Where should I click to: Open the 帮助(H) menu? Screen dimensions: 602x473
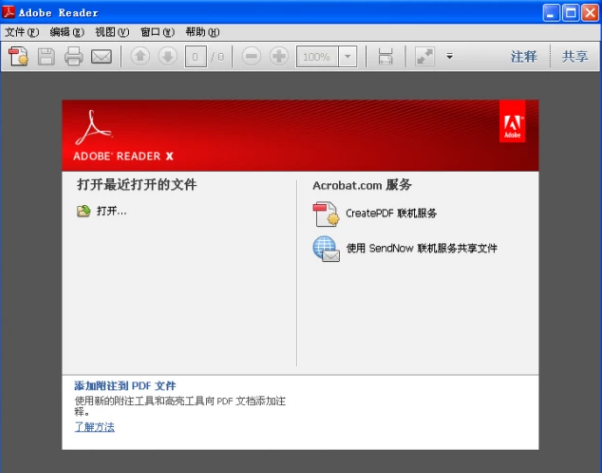pyautogui.click(x=202, y=32)
